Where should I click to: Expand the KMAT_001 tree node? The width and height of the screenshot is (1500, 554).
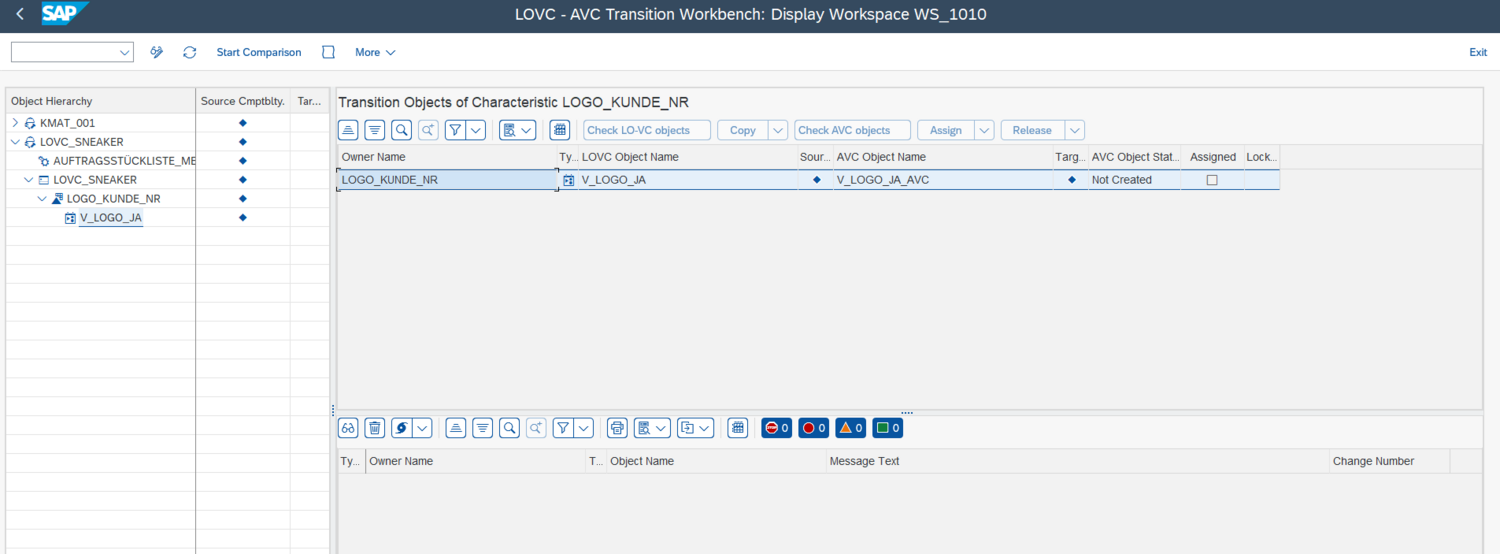tap(15, 123)
